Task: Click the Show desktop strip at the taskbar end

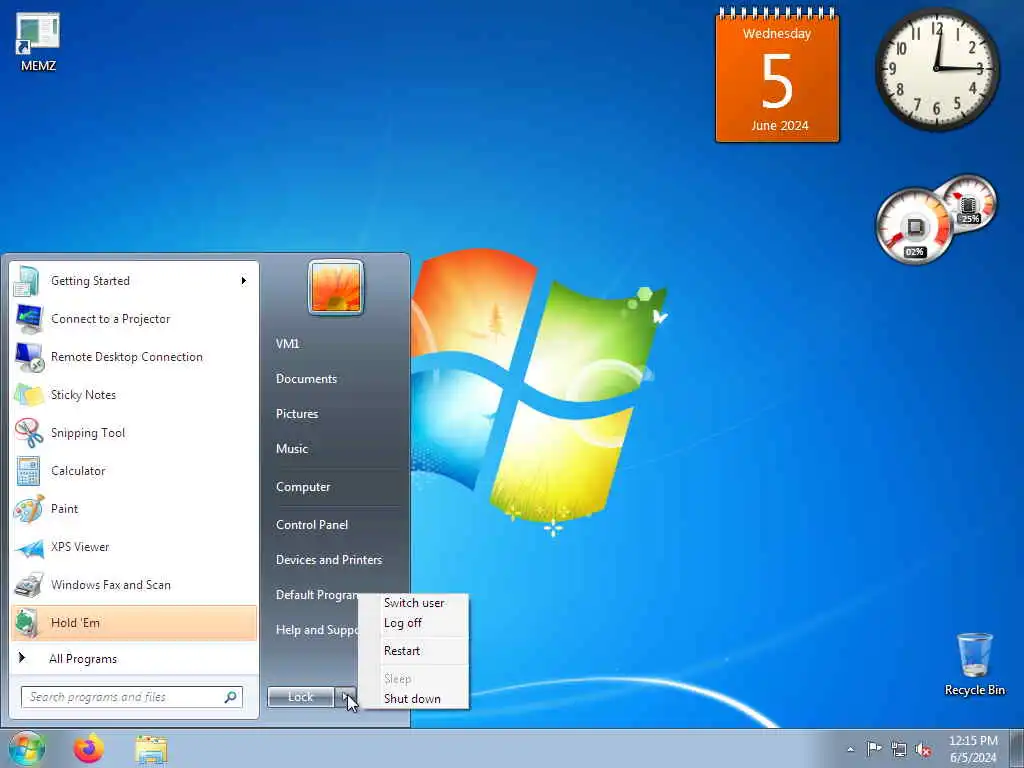Action: coord(1017,748)
